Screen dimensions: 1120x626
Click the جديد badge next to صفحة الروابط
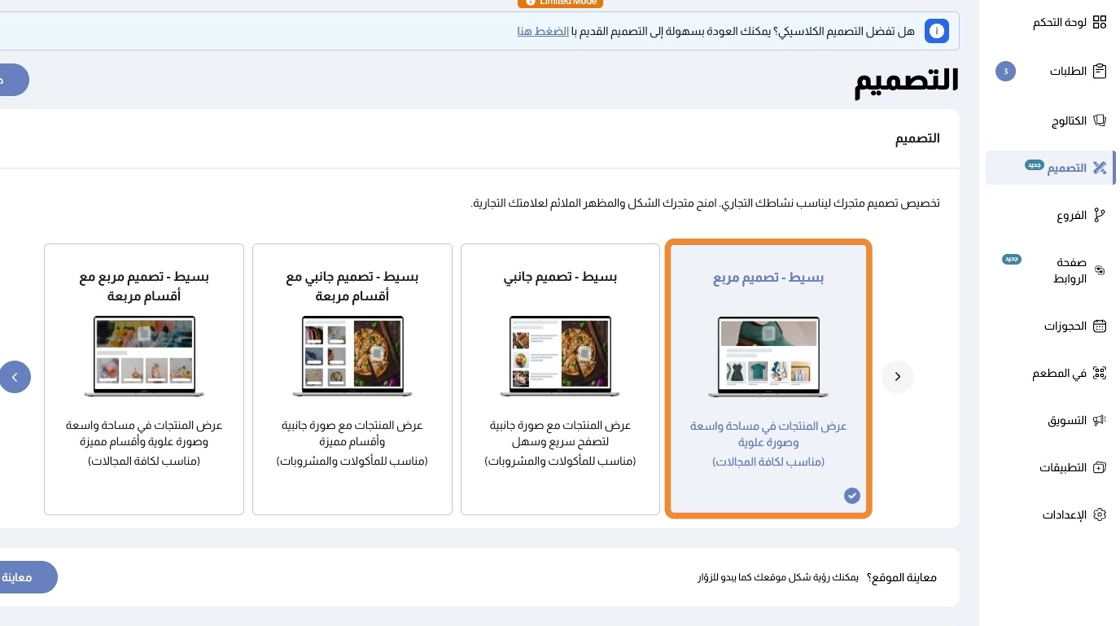(1011, 259)
